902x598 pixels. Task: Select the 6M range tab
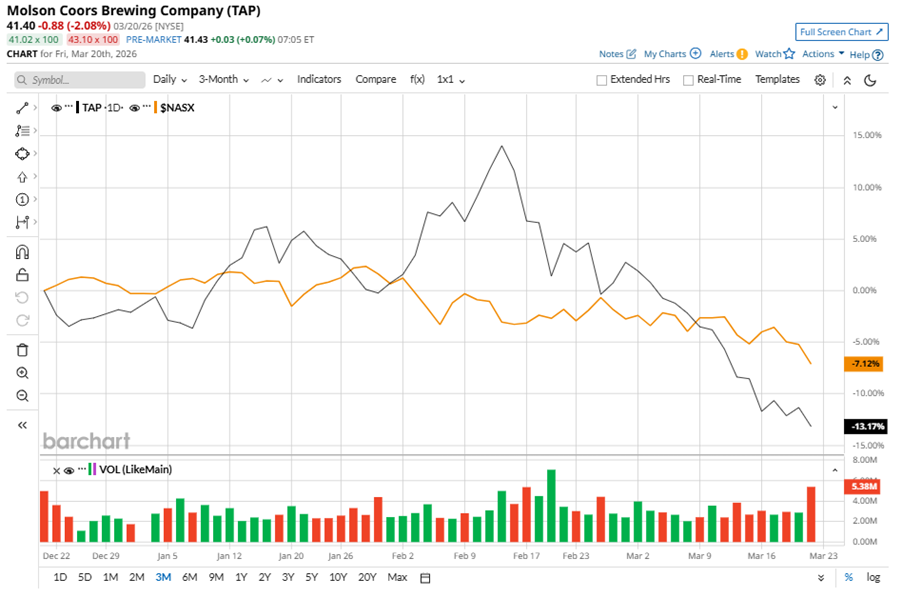pos(190,577)
